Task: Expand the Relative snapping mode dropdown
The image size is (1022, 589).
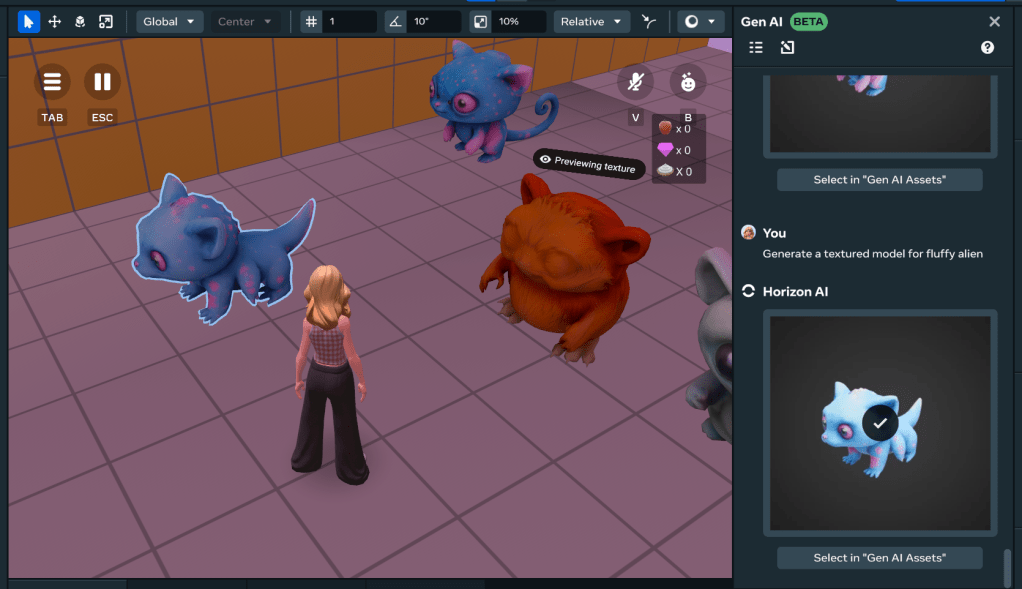Action: pos(591,21)
